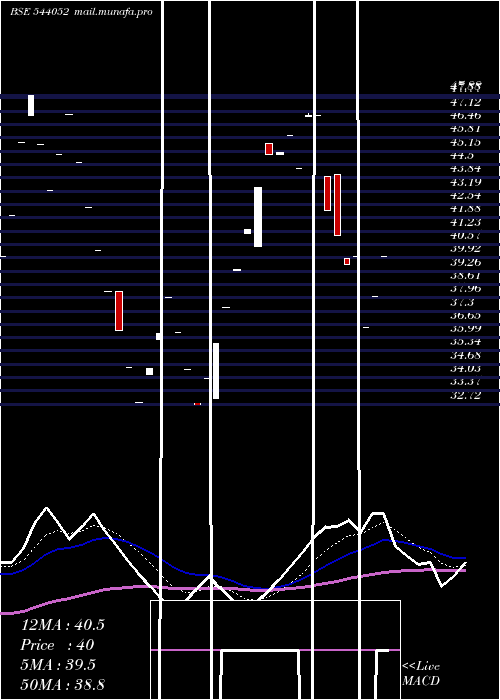Click the small red candle near 39.26

347,262
